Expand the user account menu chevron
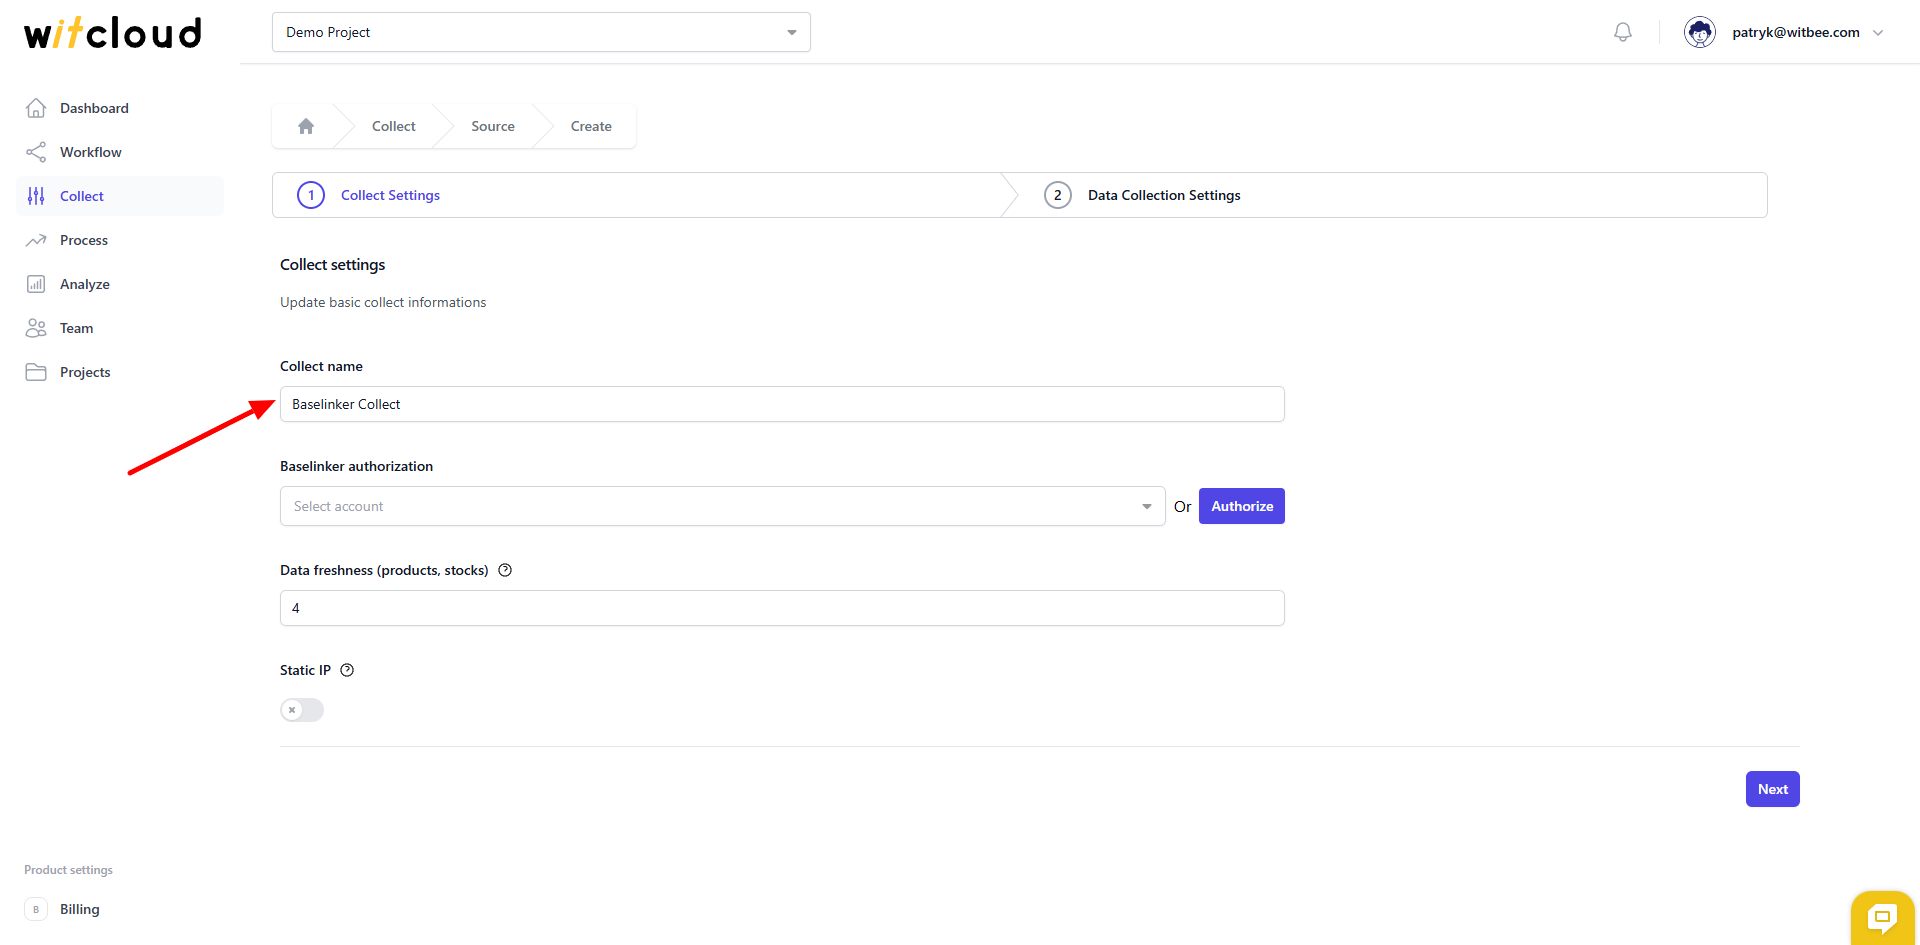Viewport: 1920px width, 945px height. point(1878,32)
